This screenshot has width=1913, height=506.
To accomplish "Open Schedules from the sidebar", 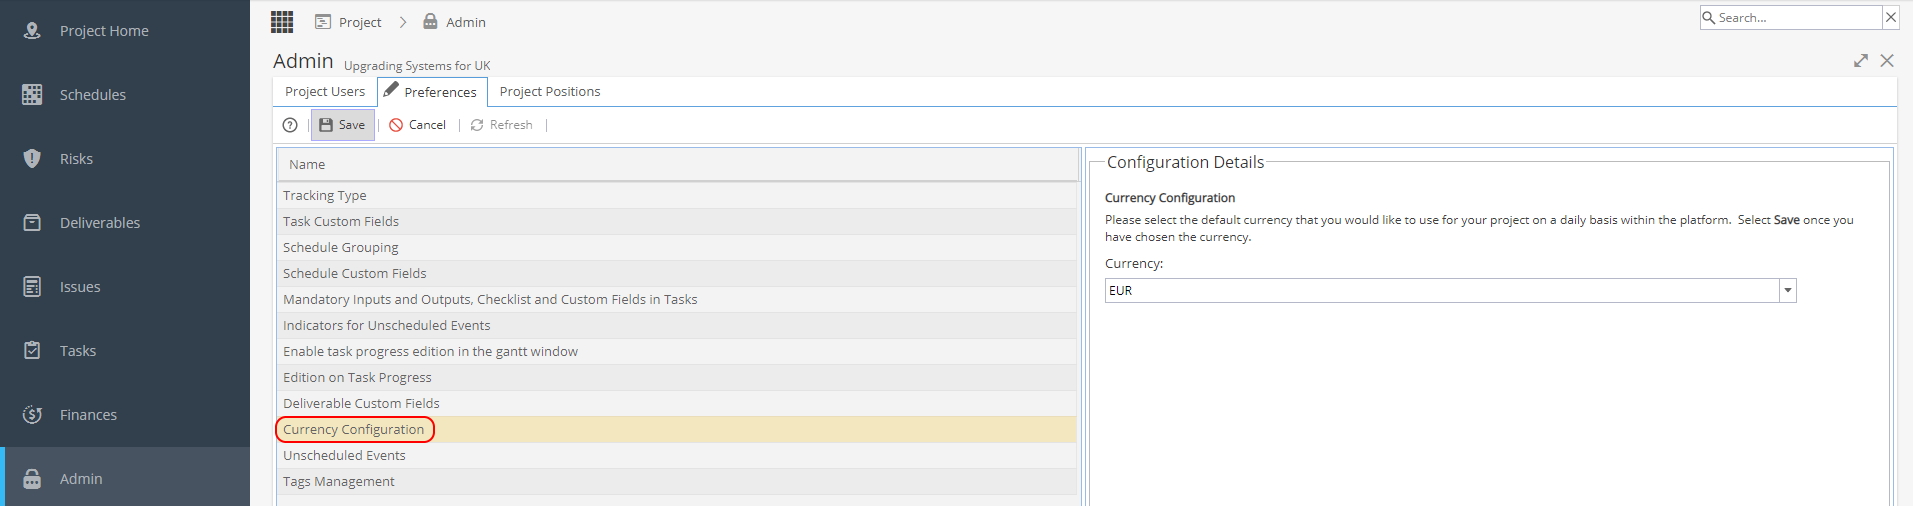I will [x=125, y=95].
